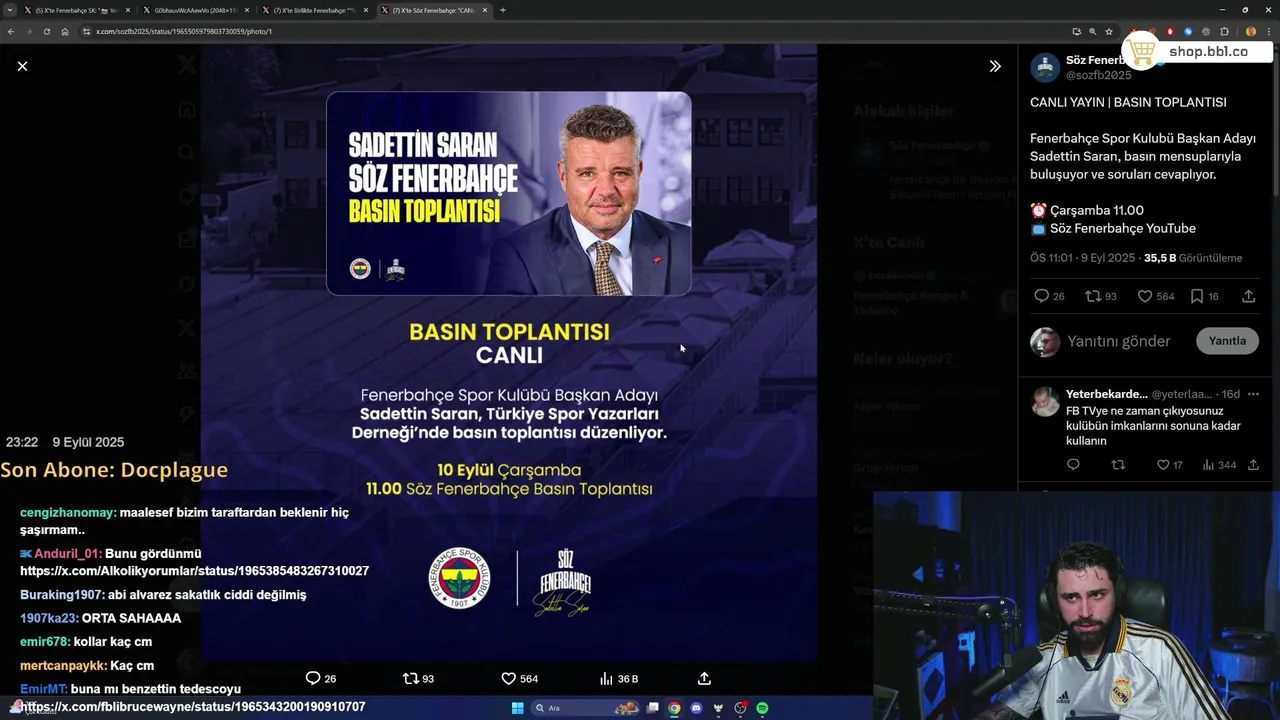Share icon in the tweet action row
Viewport: 1280px width, 720px height.
coord(1249,296)
